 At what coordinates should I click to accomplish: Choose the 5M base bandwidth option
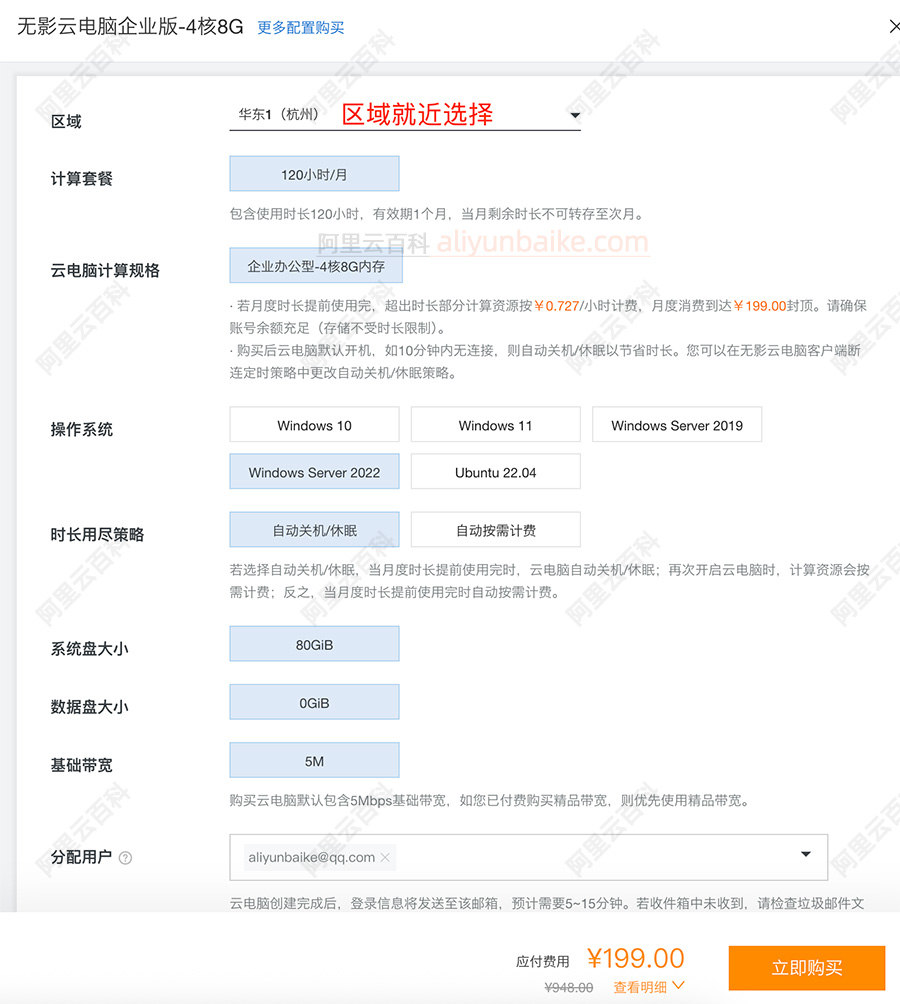314,760
